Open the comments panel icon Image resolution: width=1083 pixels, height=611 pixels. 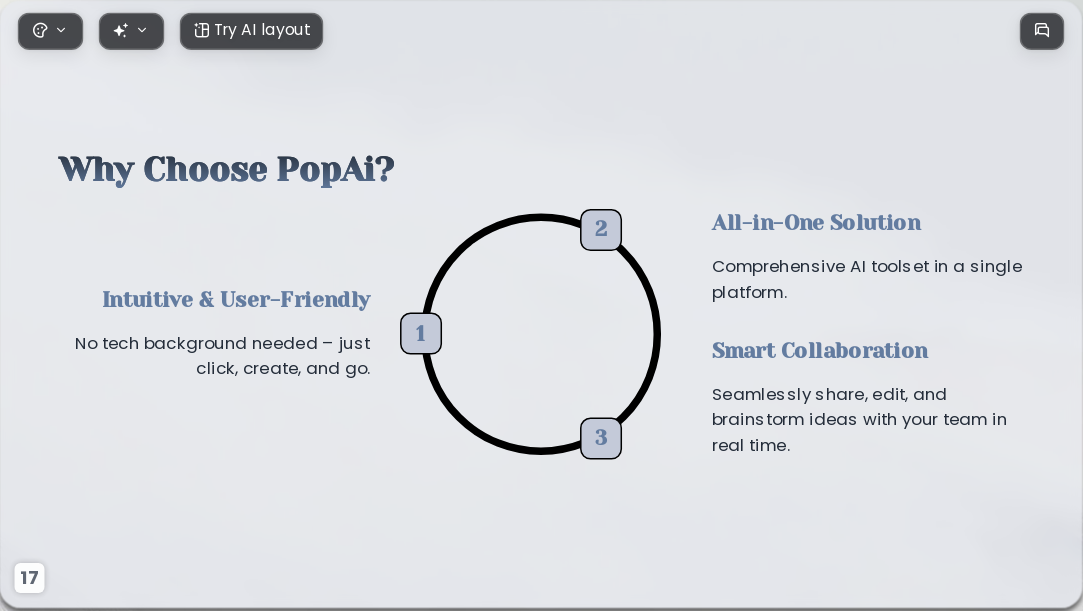pos(1042,31)
